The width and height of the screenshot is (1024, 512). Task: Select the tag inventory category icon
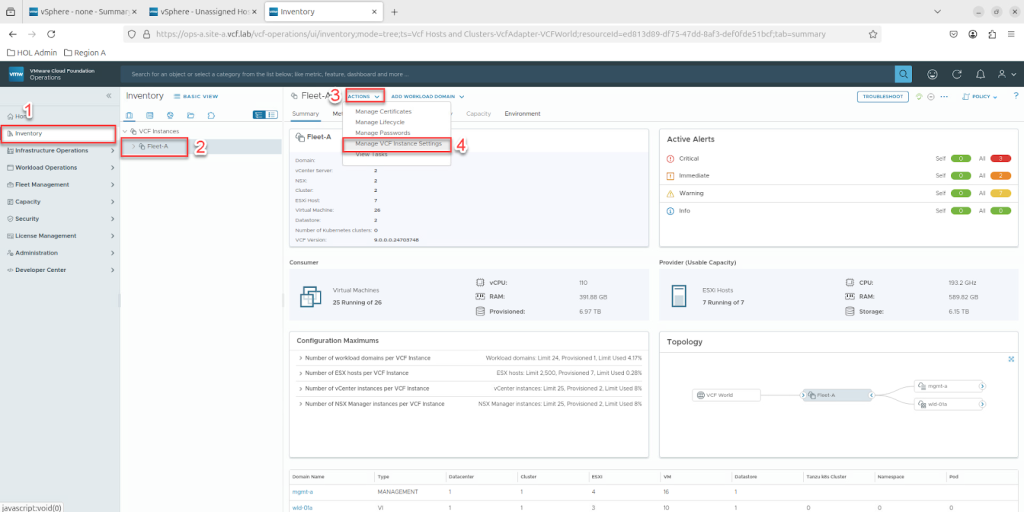point(211,115)
